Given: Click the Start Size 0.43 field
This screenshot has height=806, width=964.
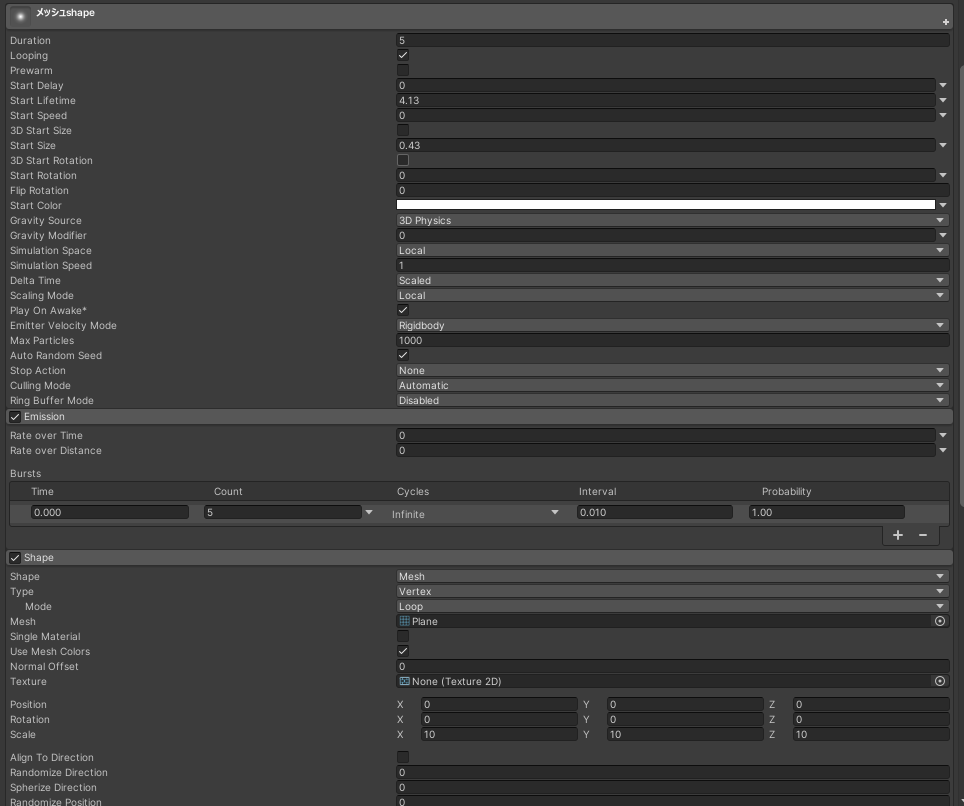Looking at the screenshot, I should tap(666, 145).
